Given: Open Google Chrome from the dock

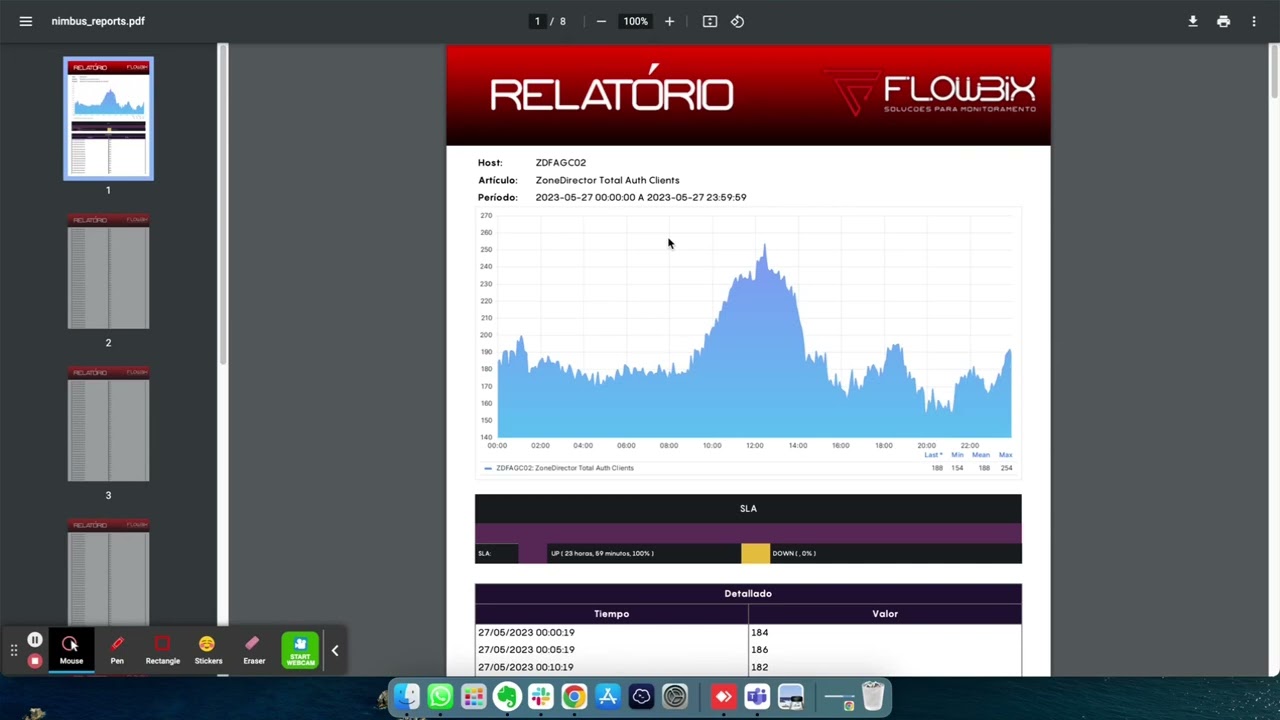Looking at the screenshot, I should (574, 696).
